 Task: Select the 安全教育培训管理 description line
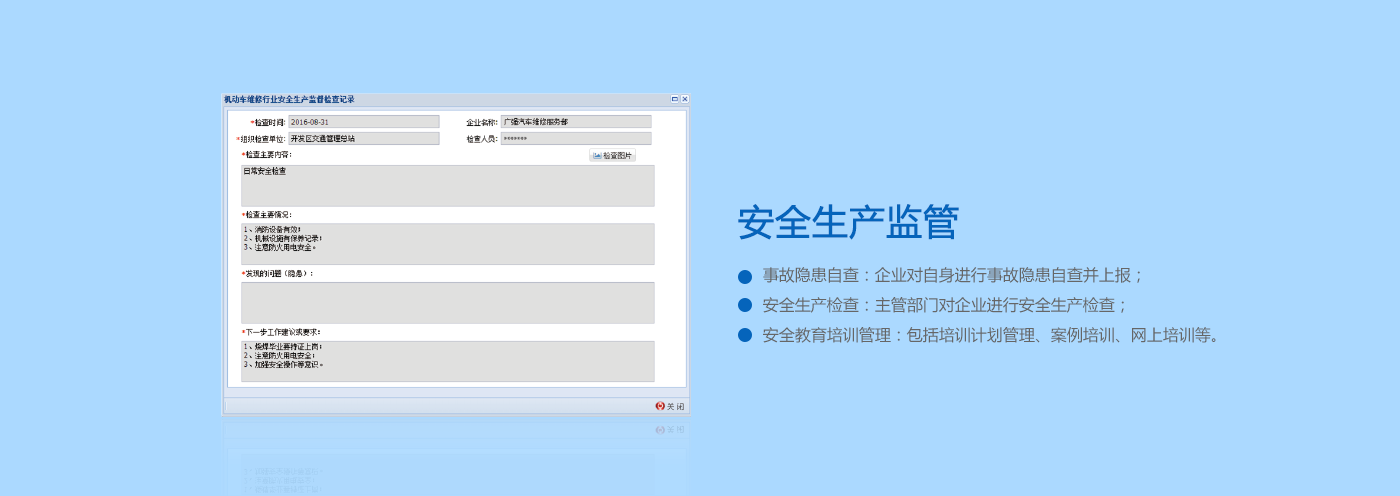(991, 336)
